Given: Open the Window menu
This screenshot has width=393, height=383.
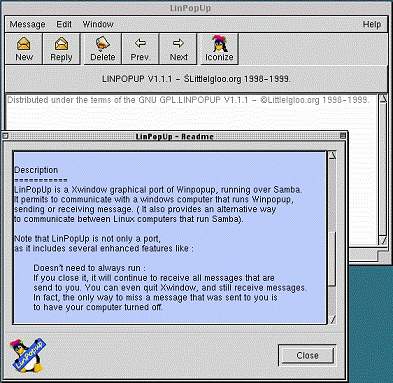Looking at the screenshot, I should 98,24.
